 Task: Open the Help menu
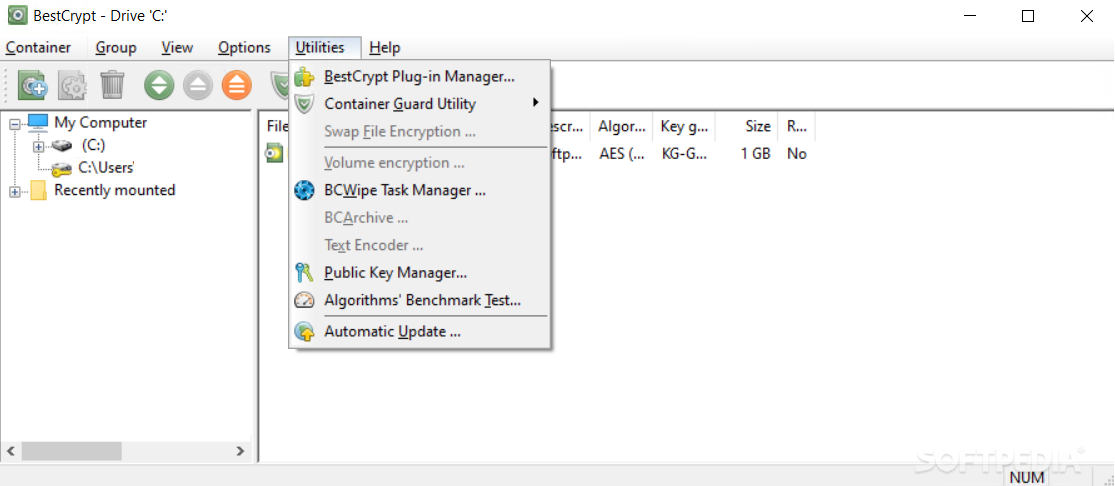(385, 48)
